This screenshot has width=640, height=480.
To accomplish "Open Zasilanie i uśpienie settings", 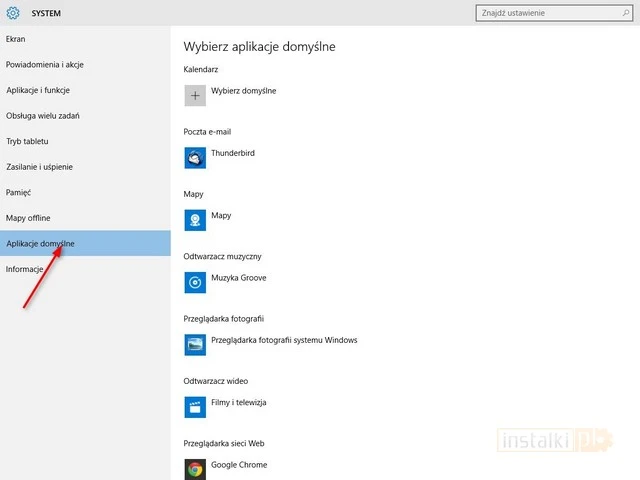I will 39,167.
